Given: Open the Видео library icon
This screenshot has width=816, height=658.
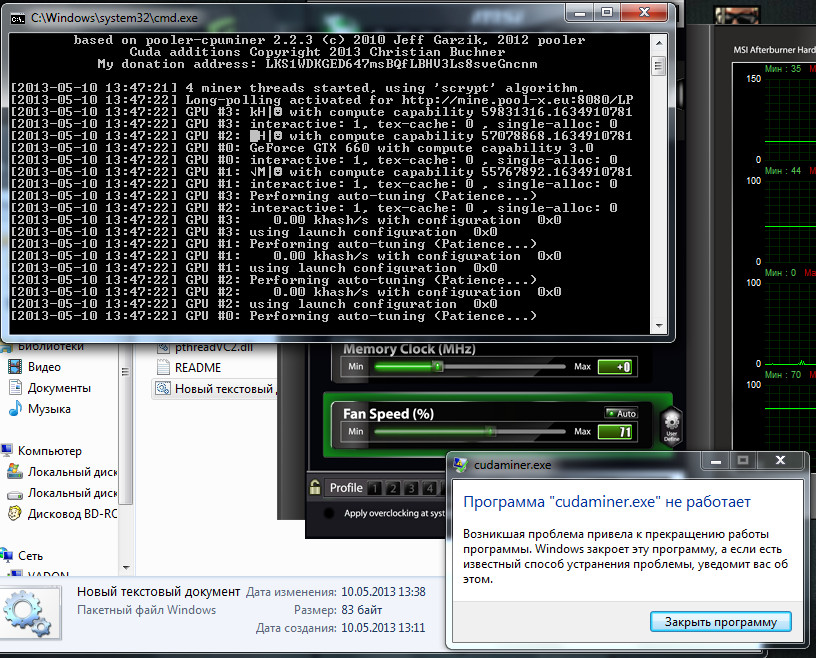Looking at the screenshot, I should [x=15, y=366].
